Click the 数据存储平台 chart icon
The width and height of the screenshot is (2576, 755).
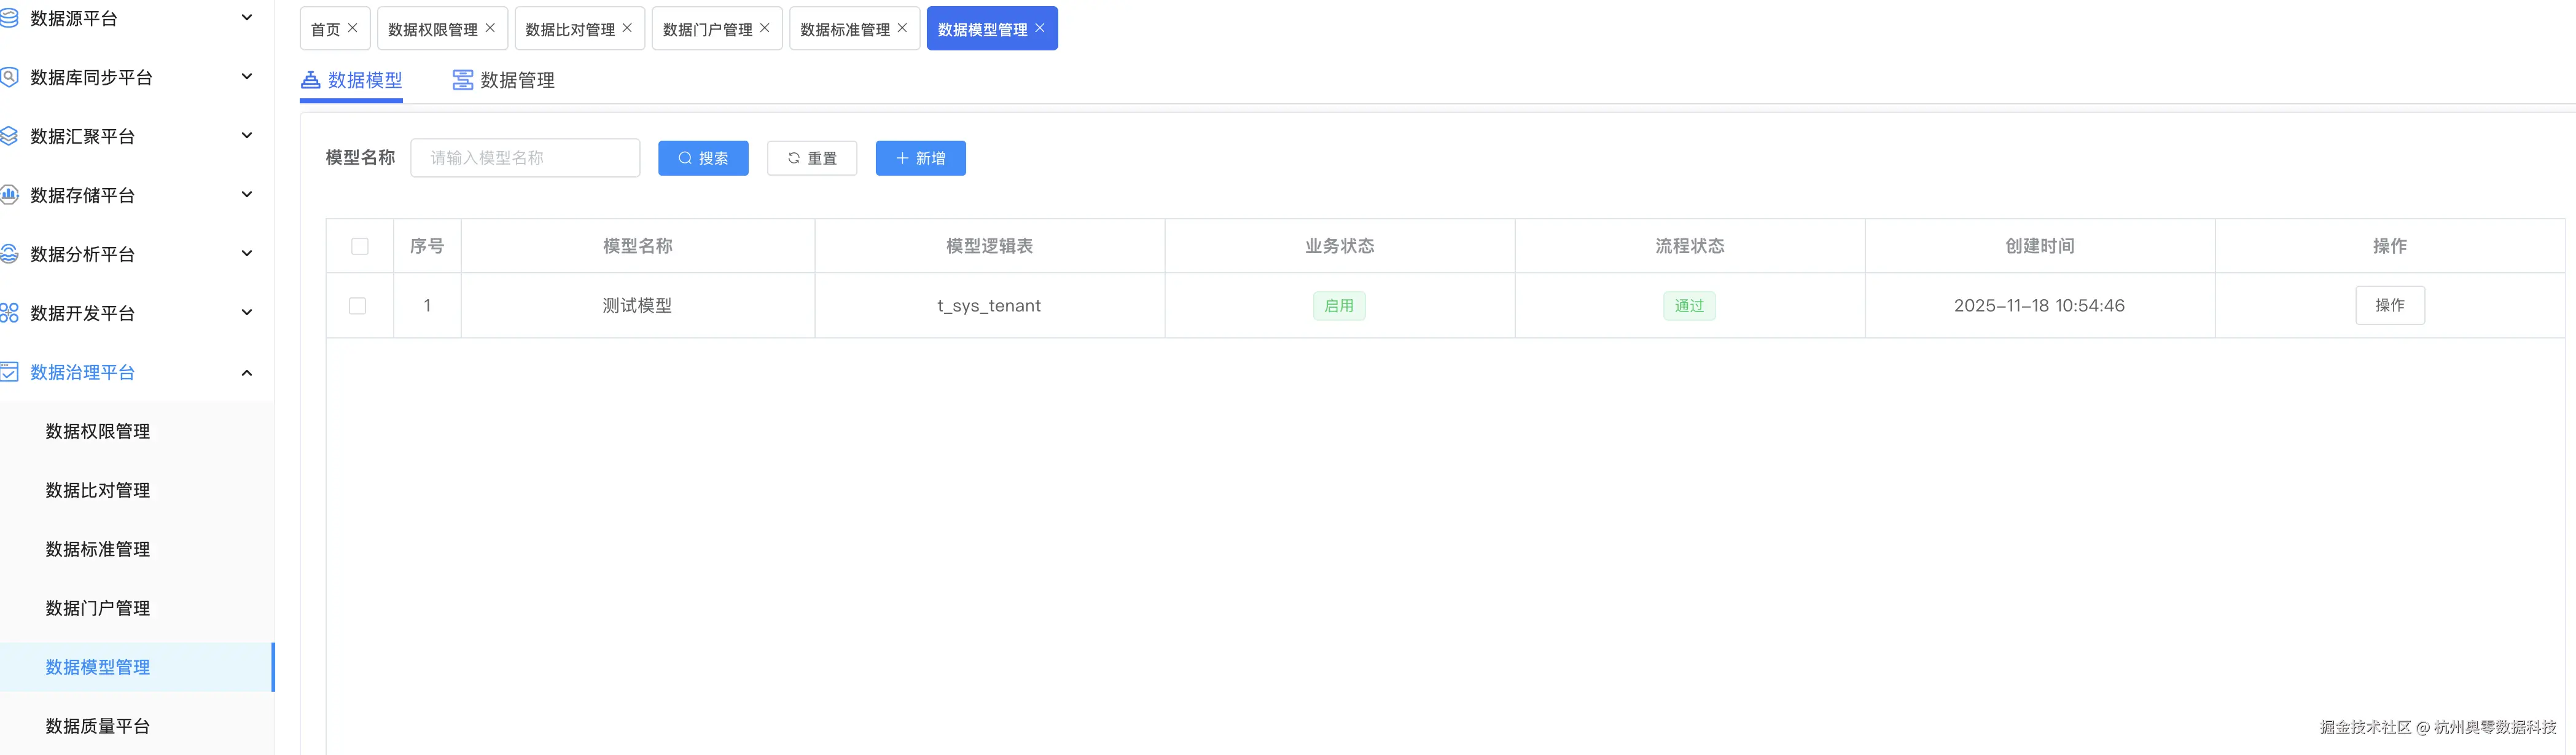click(9, 195)
